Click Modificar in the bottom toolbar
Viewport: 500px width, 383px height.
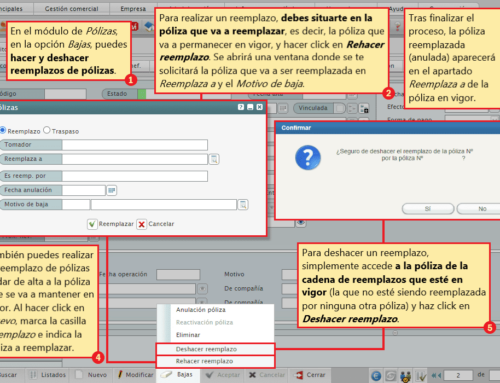[136, 375]
